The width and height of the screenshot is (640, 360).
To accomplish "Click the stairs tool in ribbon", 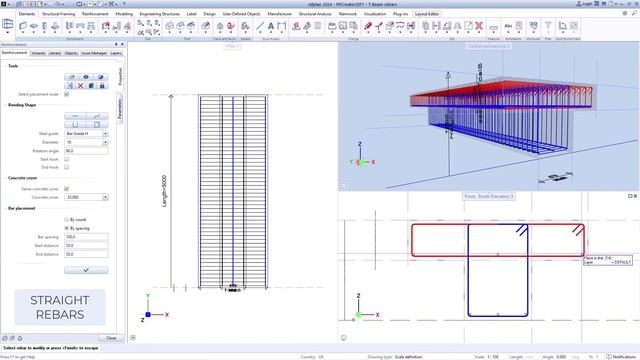I will pyautogui.click(x=116, y=26).
